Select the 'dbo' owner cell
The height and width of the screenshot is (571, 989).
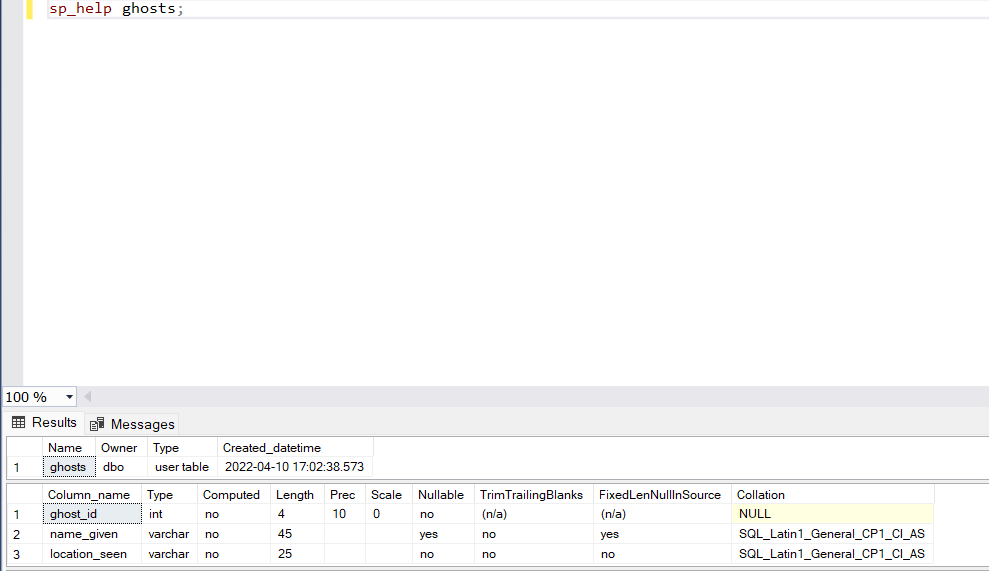(121, 467)
